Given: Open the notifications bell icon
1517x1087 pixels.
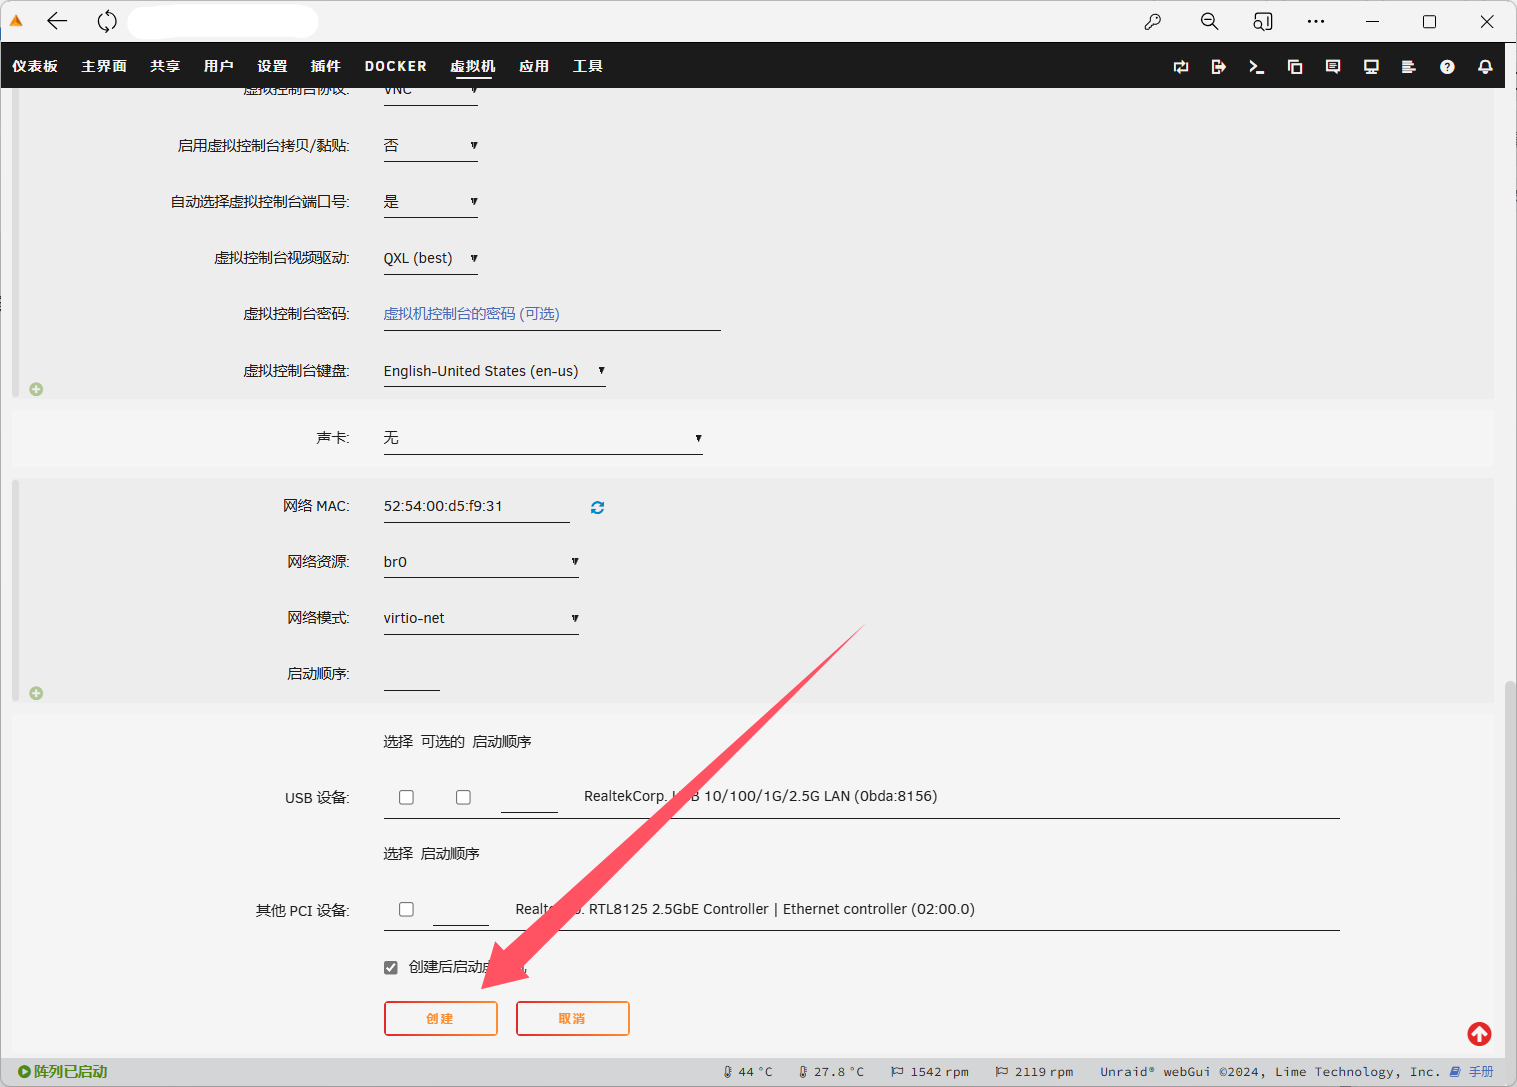Looking at the screenshot, I should (1485, 67).
